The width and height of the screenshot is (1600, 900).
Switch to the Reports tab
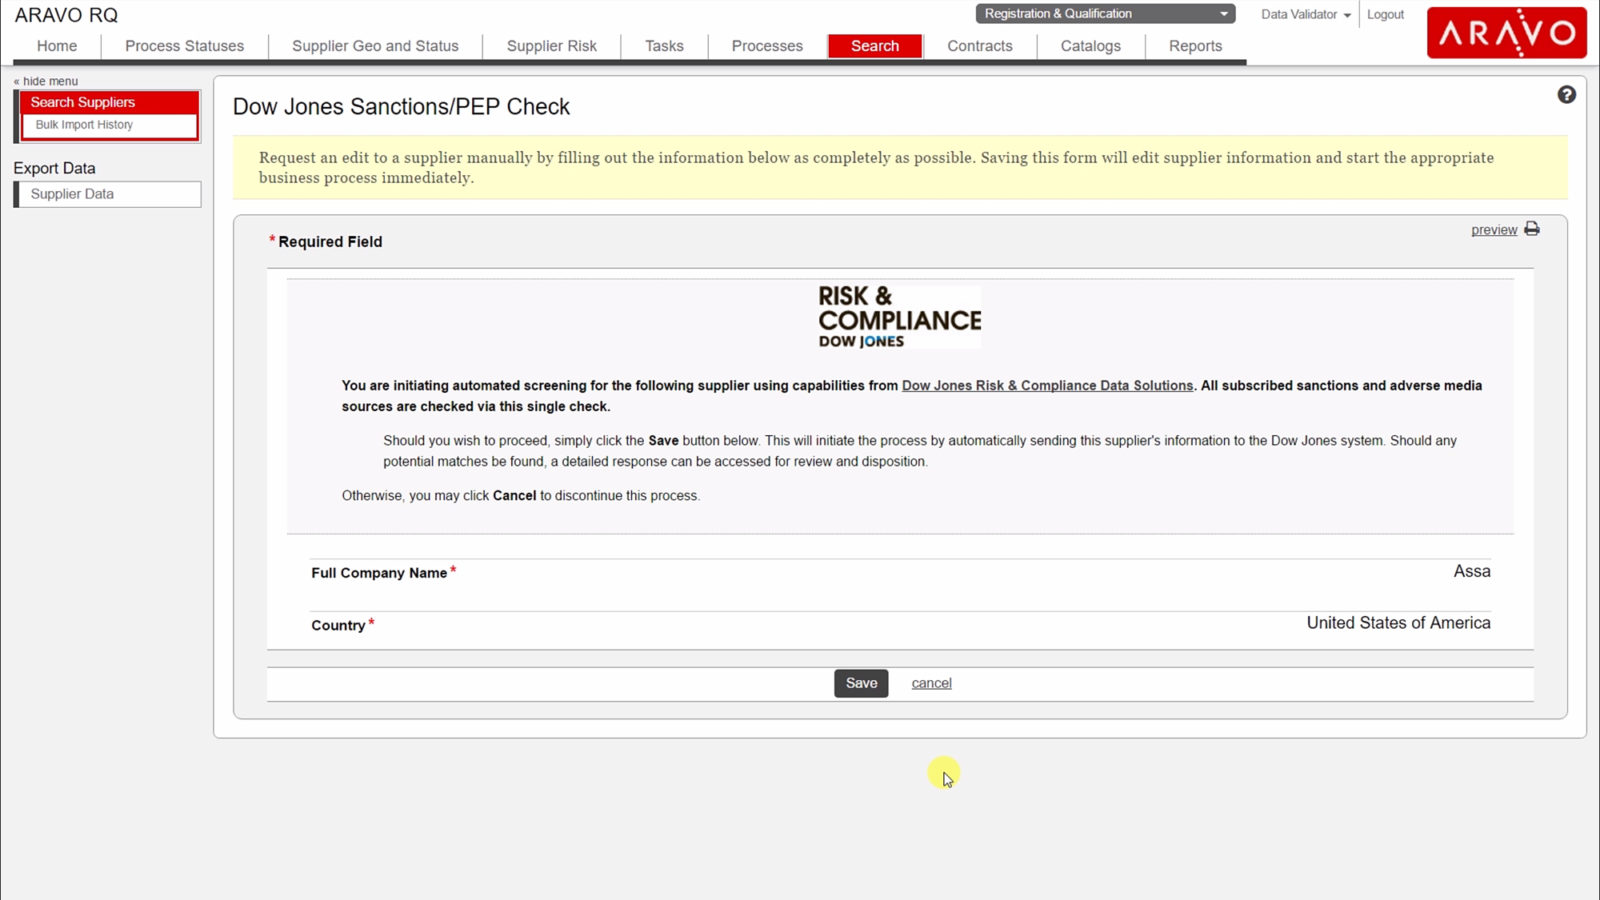pyautogui.click(x=1195, y=46)
